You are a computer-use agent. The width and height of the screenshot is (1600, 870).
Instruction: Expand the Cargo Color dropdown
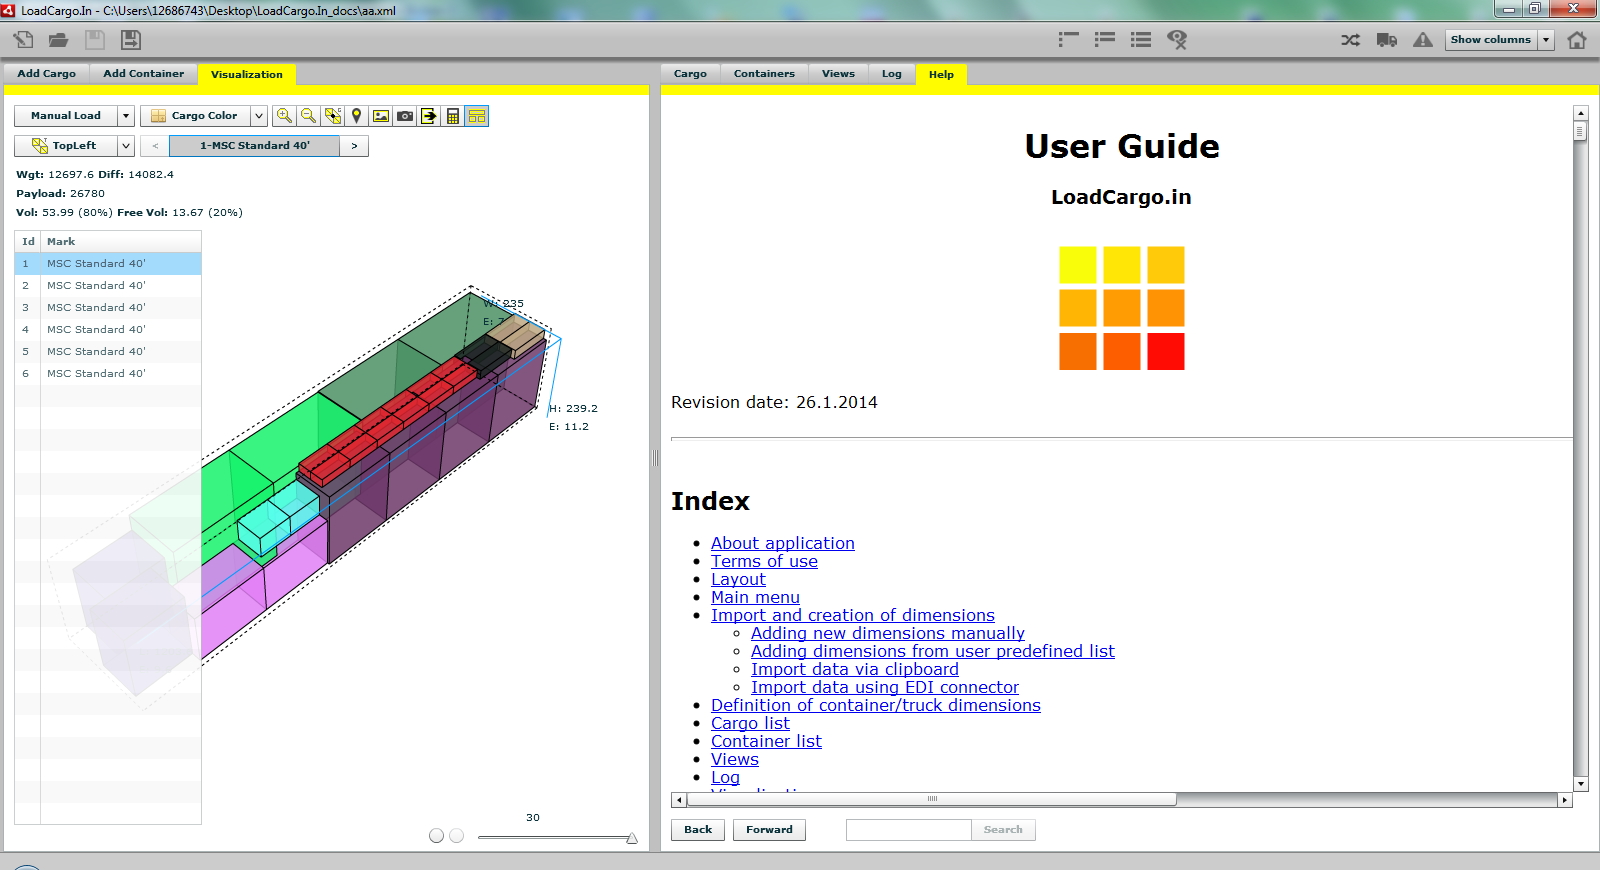click(x=259, y=116)
